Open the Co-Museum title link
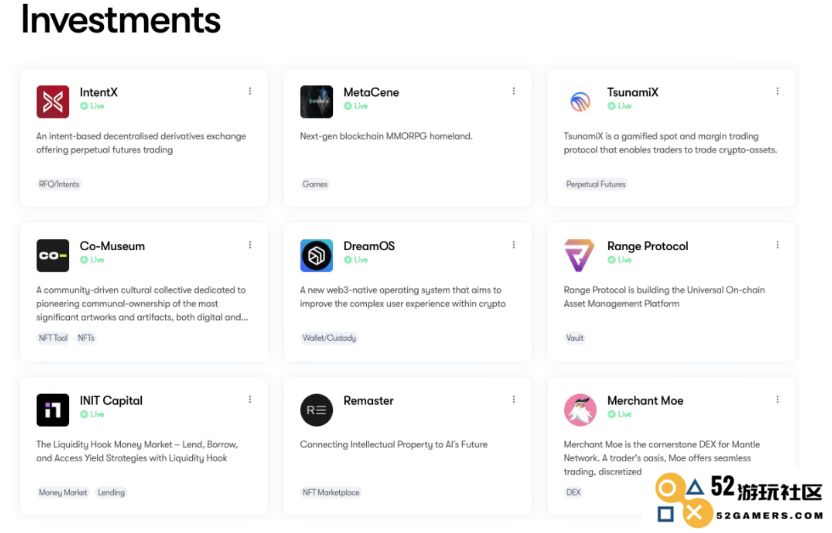 [x=112, y=246]
